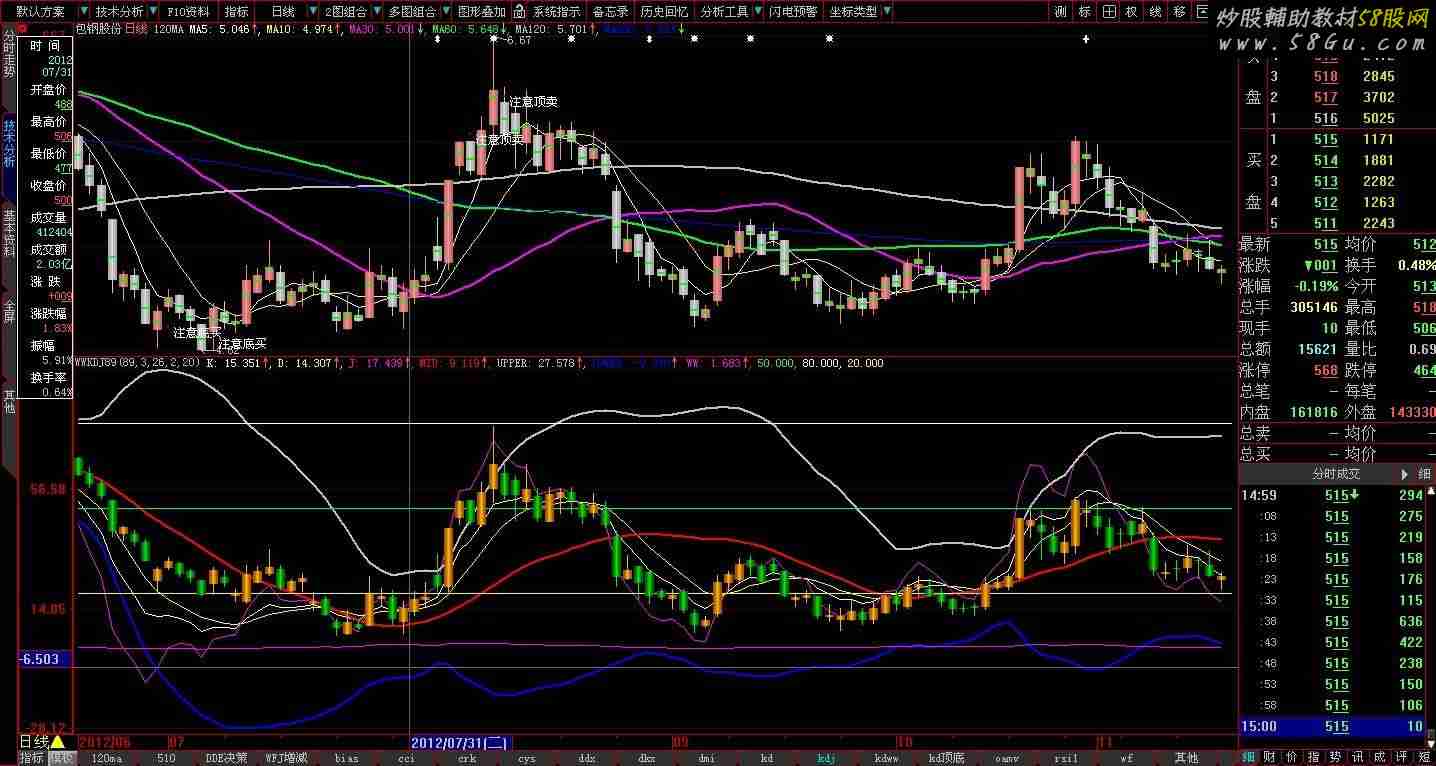Select the 指标 bottom tab

tap(32, 757)
